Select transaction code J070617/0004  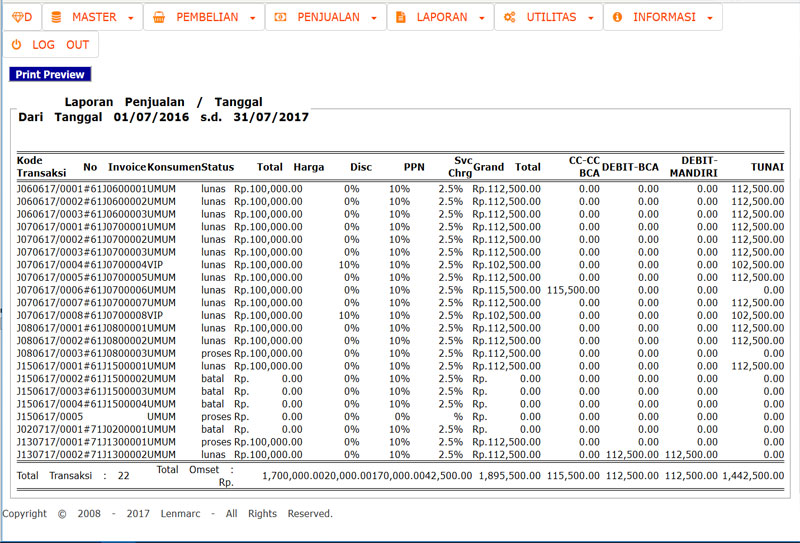point(49,265)
